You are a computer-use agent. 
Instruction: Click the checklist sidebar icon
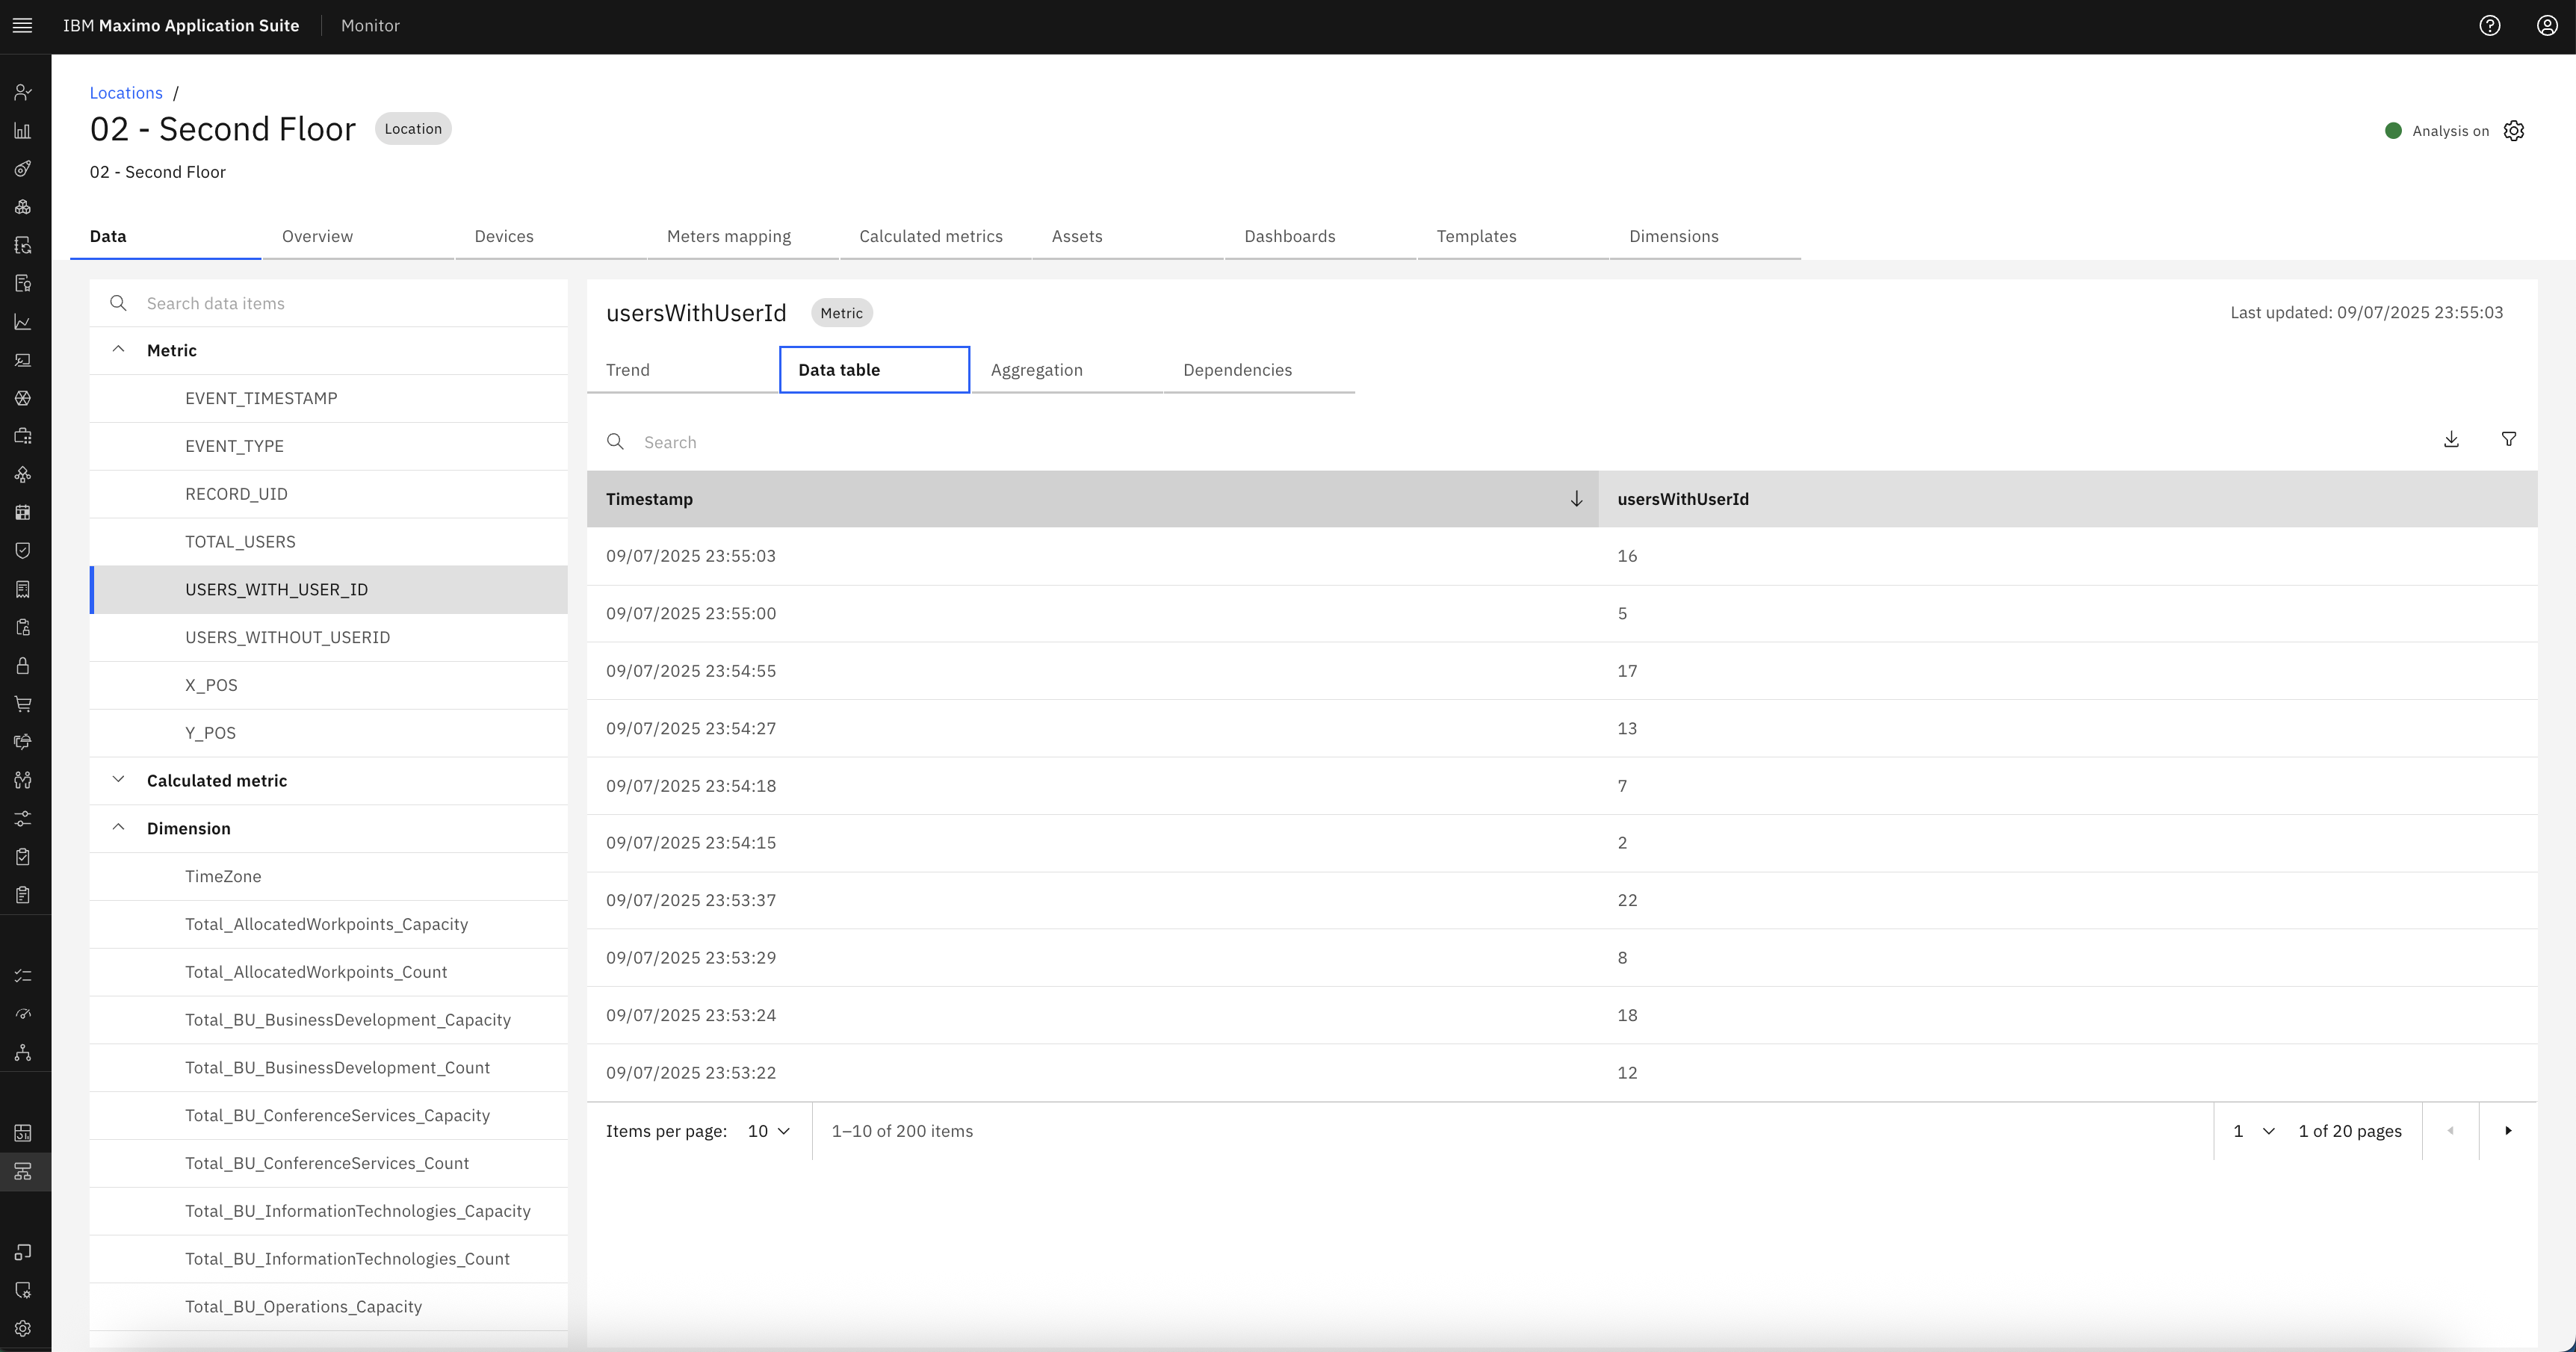pyautogui.click(x=23, y=976)
